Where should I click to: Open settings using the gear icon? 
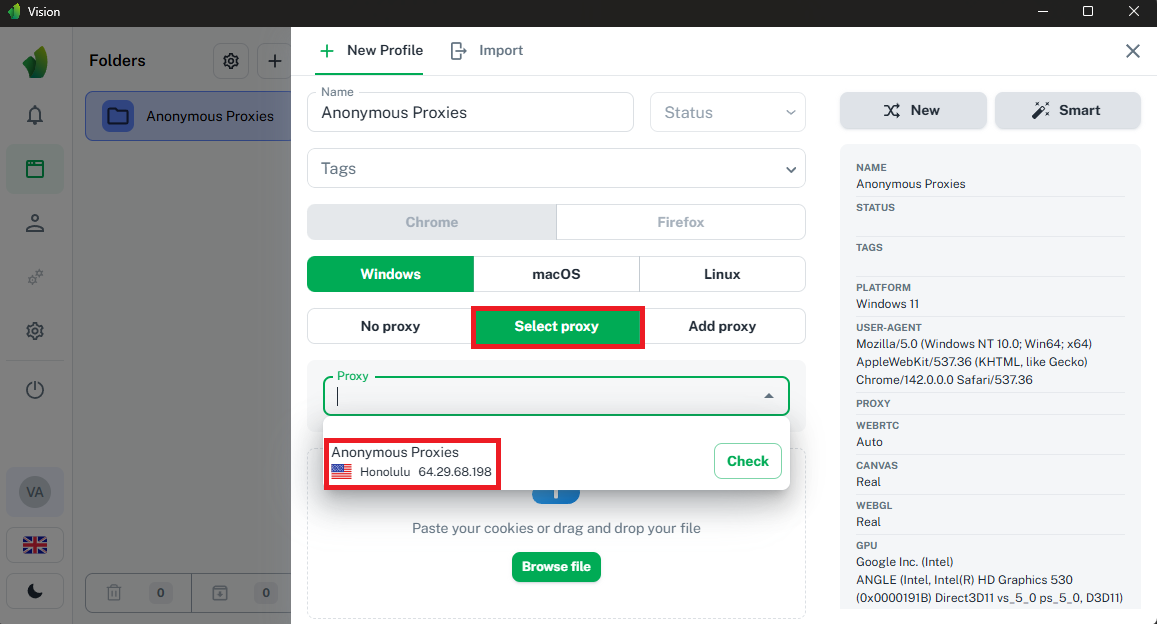point(34,330)
